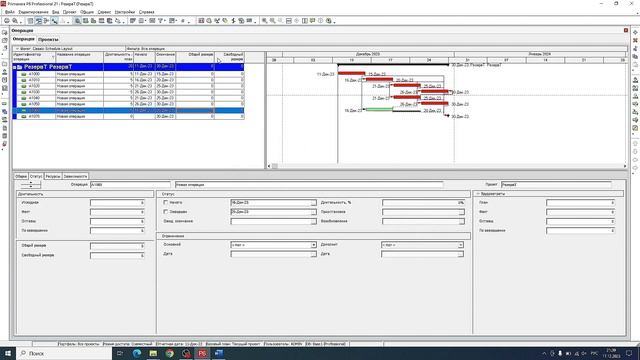Open the Сервис menu
The image size is (640, 360).
(104, 12)
